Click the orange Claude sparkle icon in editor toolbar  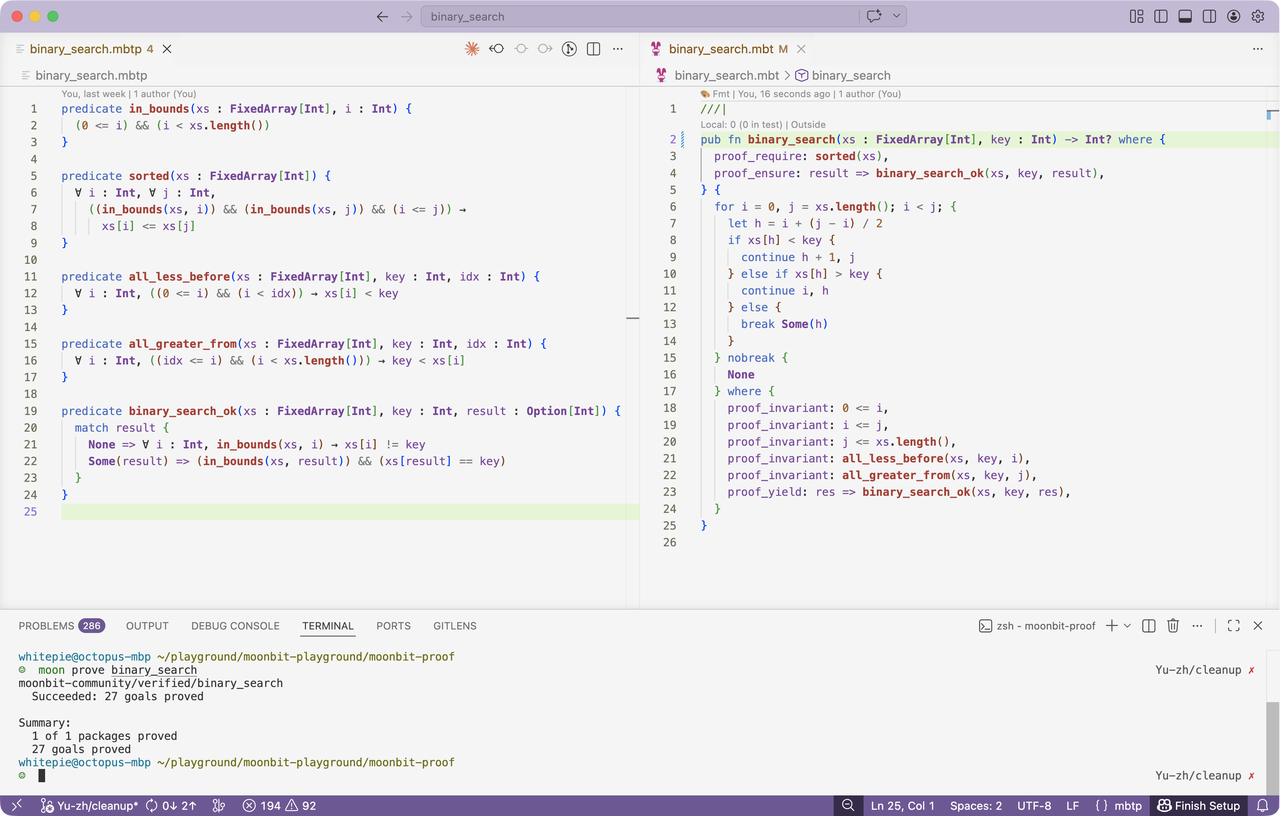tap(472, 48)
